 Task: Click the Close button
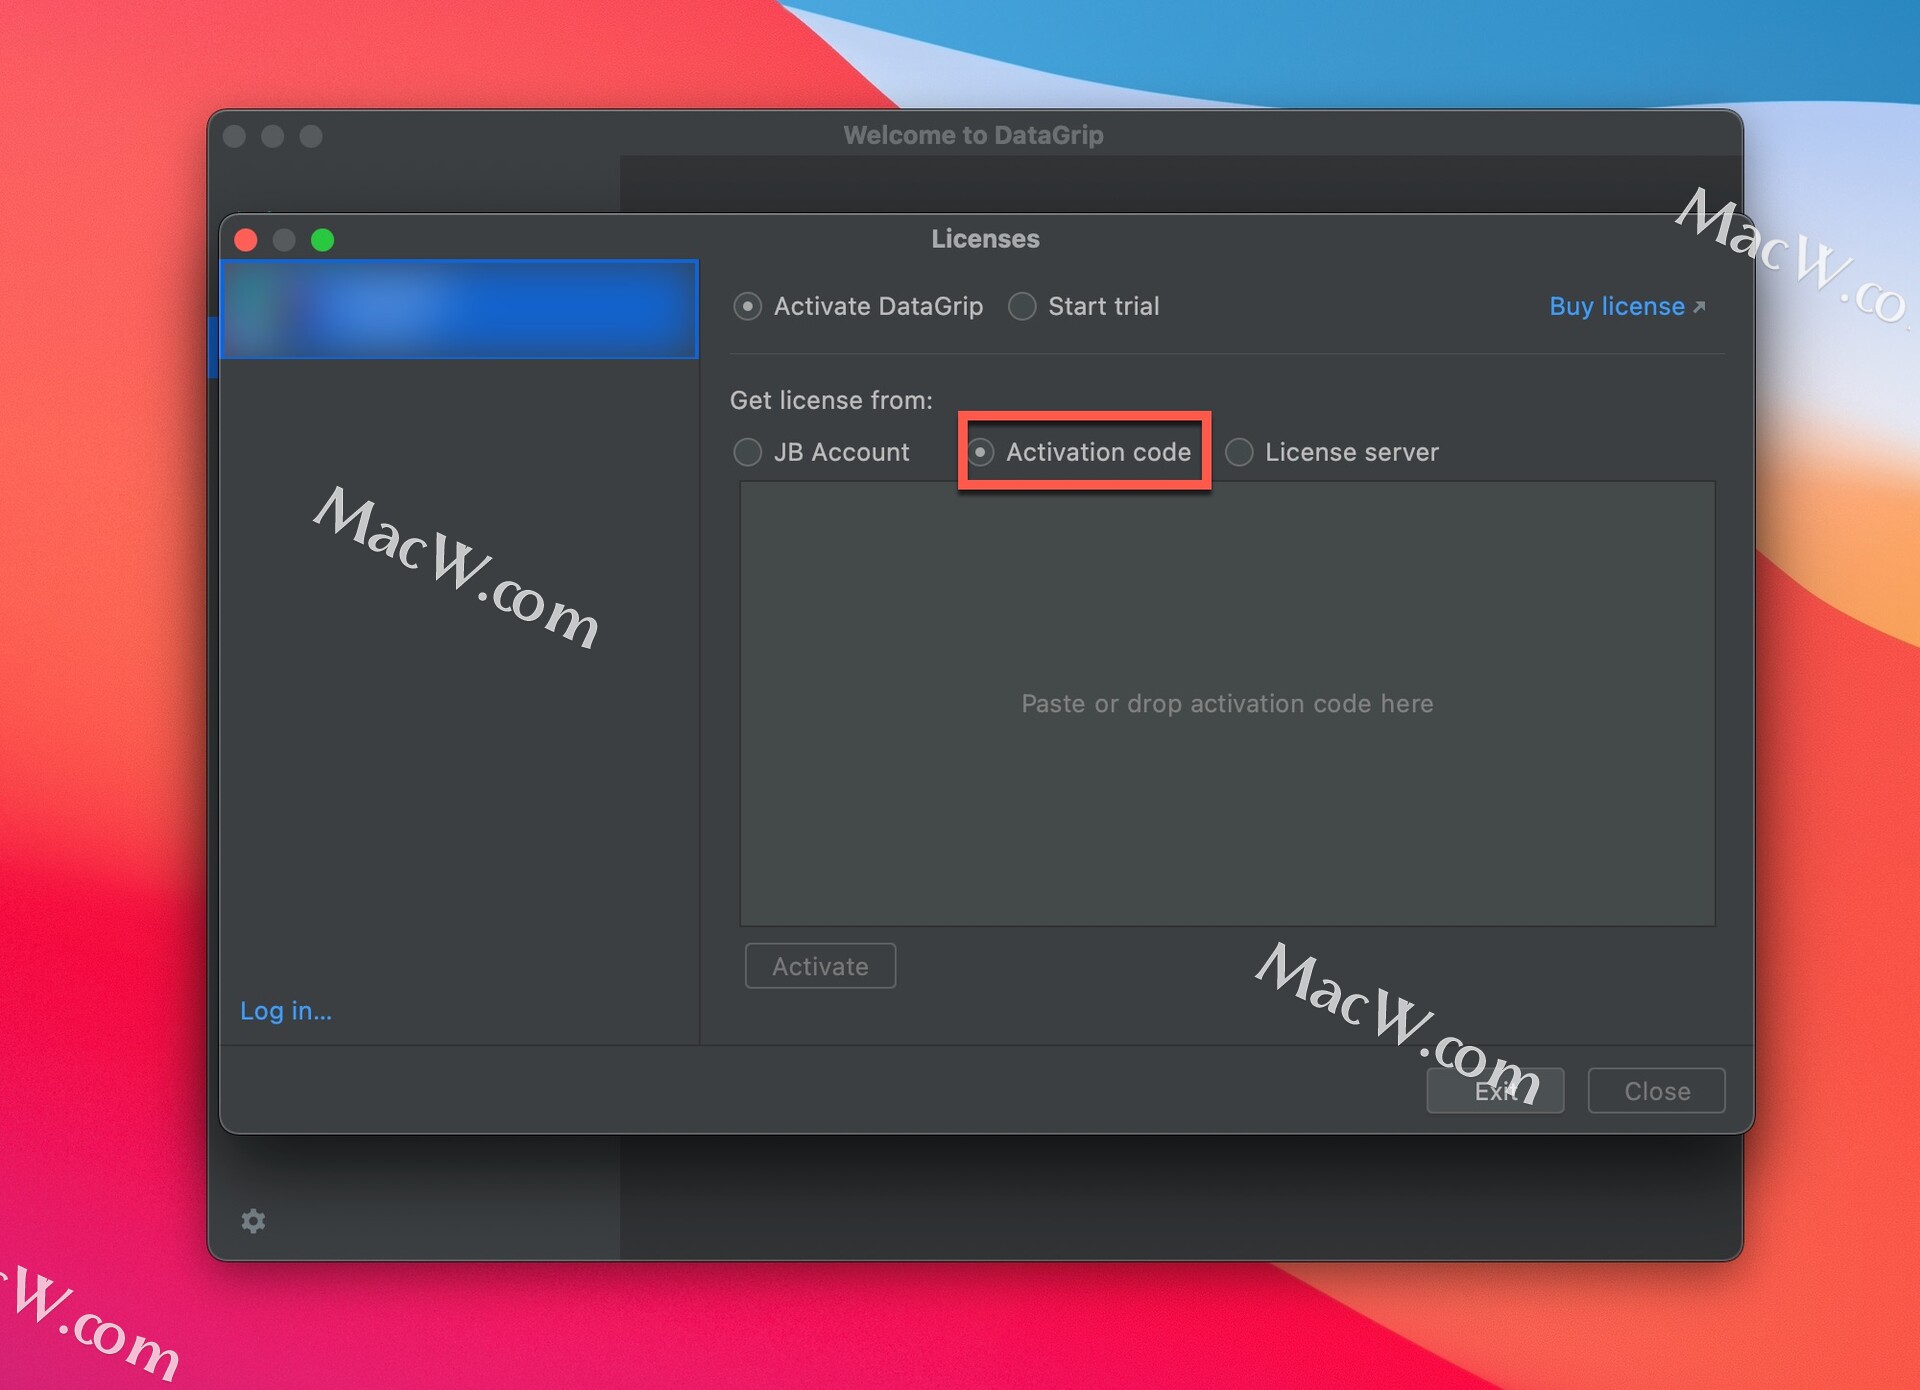pyautogui.click(x=1659, y=1089)
